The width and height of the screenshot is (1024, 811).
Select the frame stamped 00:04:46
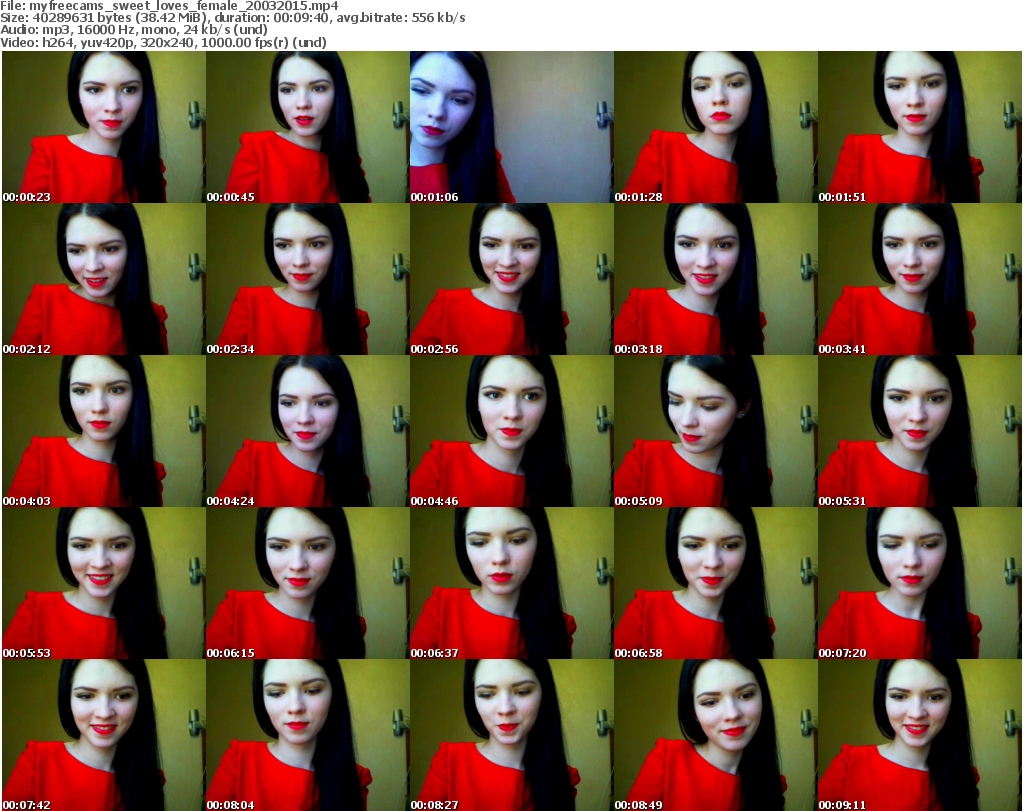(511, 431)
